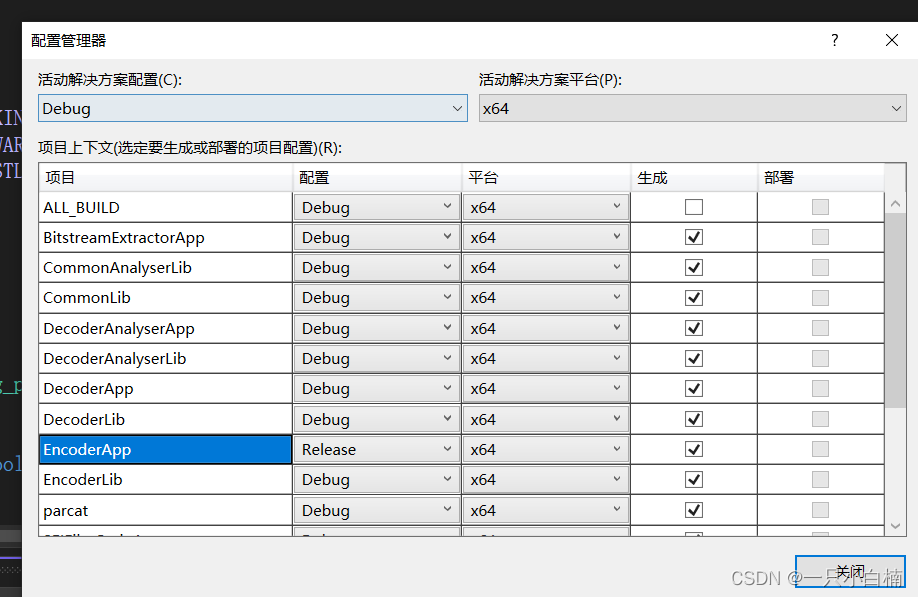Screen dimensions: 918x597
Task: Open configuration dropdown for DecoderLib
Action: [x=376, y=419]
